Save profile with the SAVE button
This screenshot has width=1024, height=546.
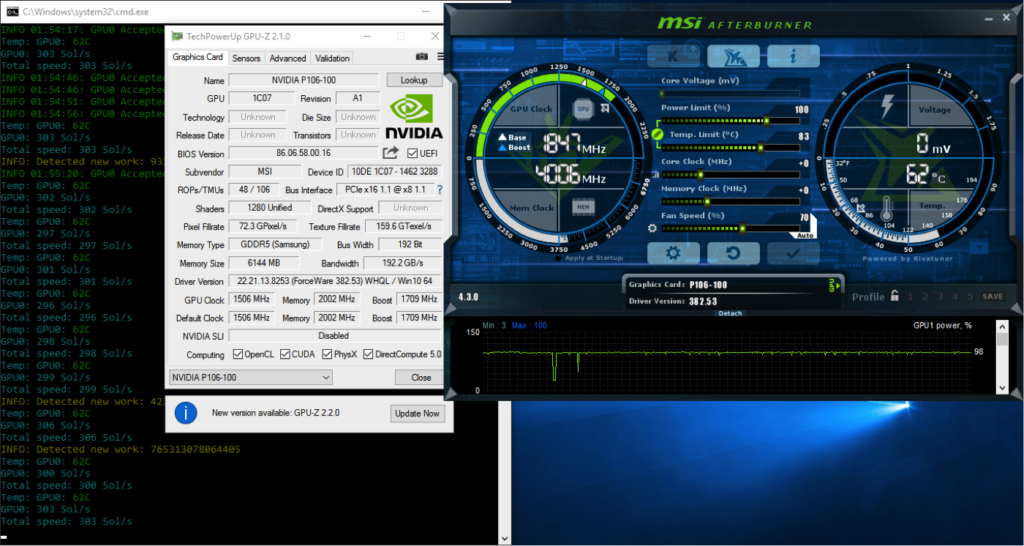pyautogui.click(x=993, y=297)
